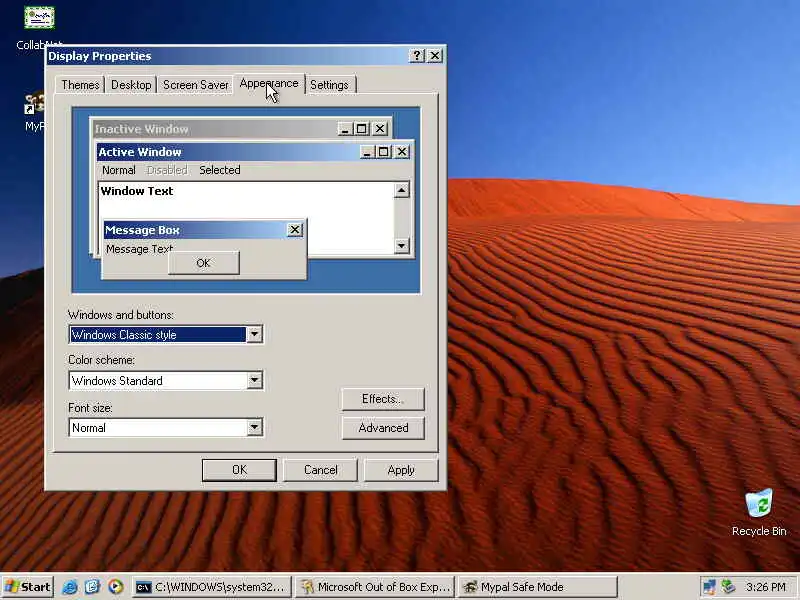Click the preview Disabled menu item
Screen dimensions: 800x600
coord(167,170)
